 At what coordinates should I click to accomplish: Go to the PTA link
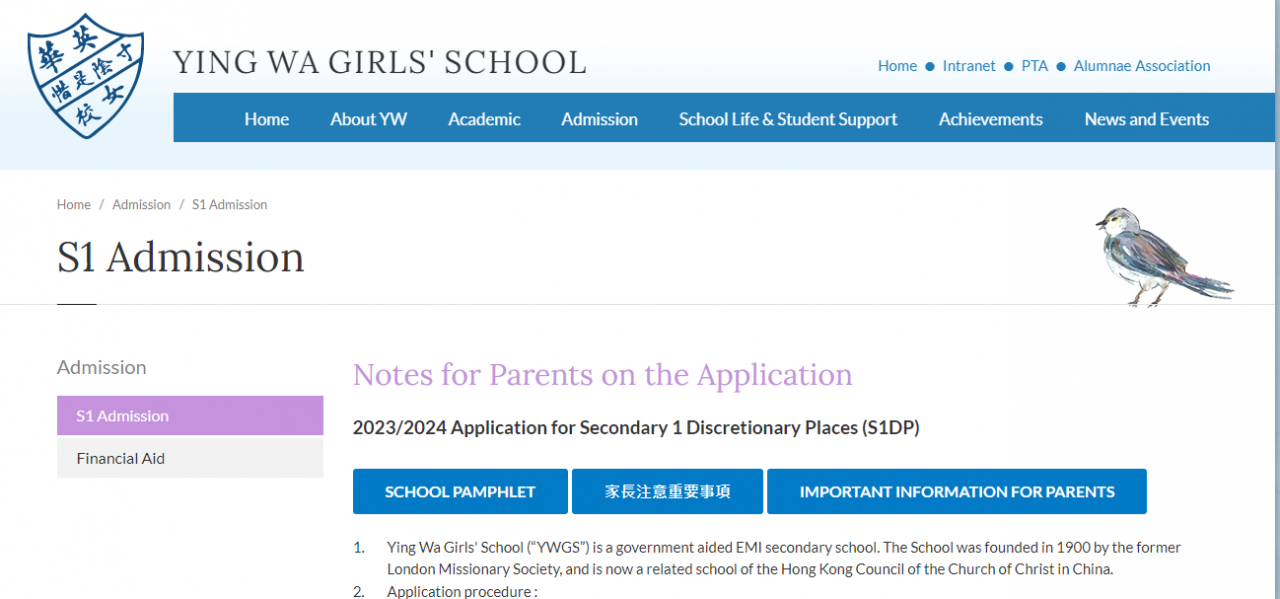tap(1034, 66)
